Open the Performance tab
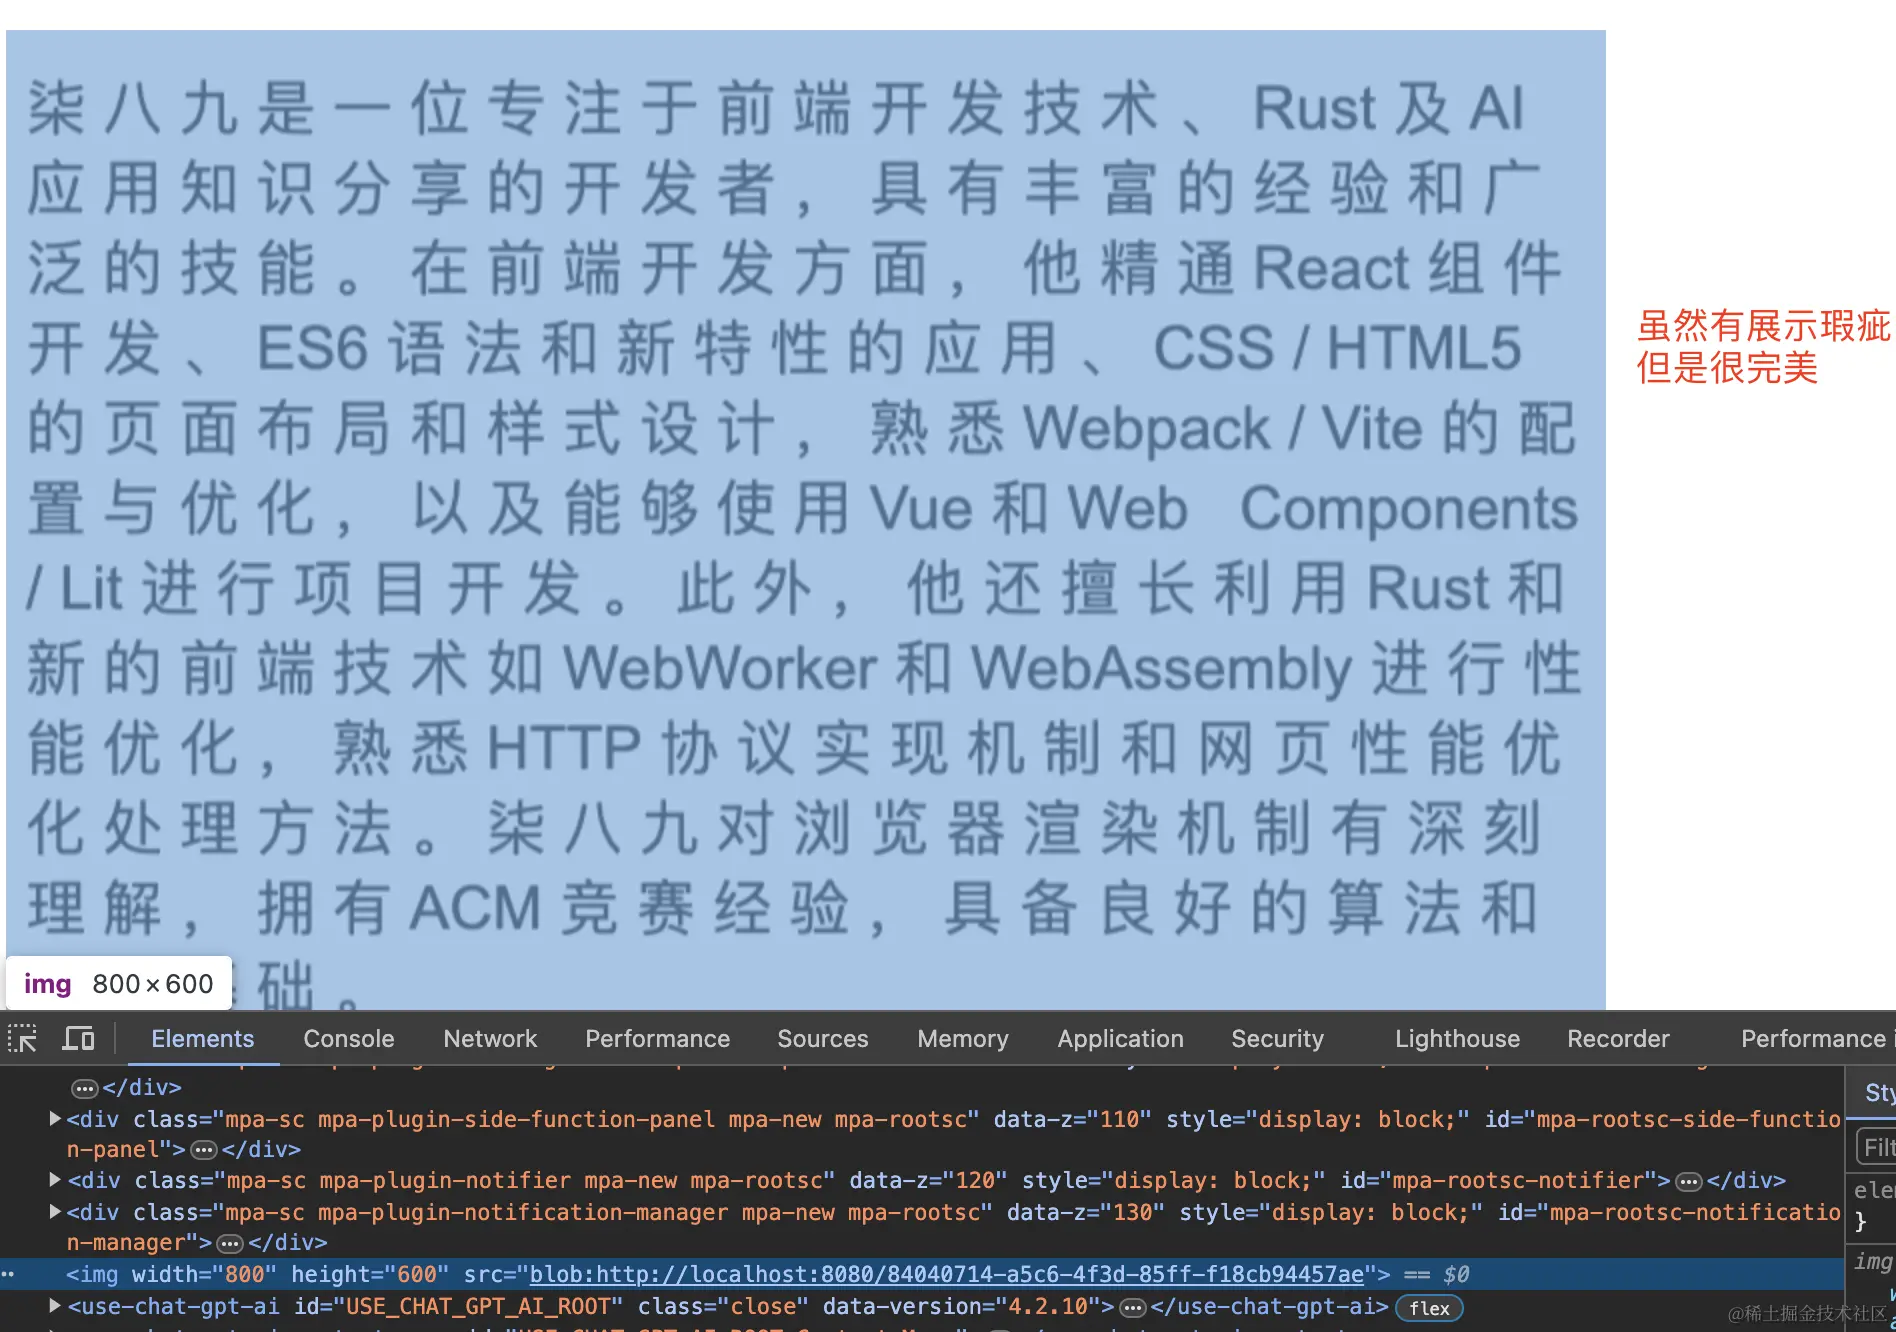The image size is (1896, 1332). click(x=658, y=1039)
